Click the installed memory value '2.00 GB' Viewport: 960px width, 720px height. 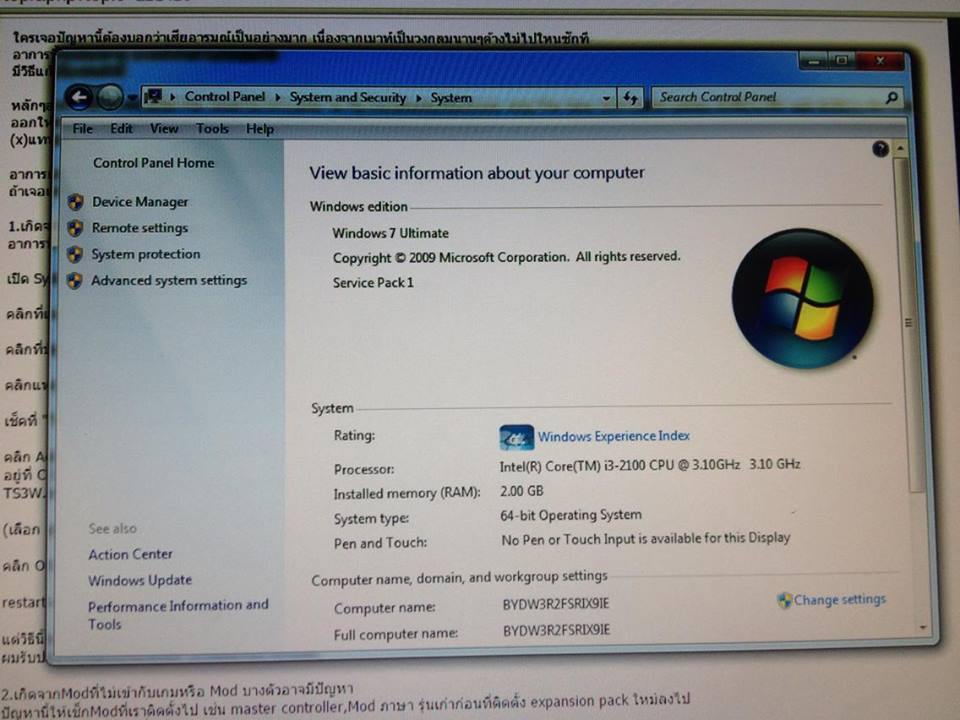tap(522, 491)
